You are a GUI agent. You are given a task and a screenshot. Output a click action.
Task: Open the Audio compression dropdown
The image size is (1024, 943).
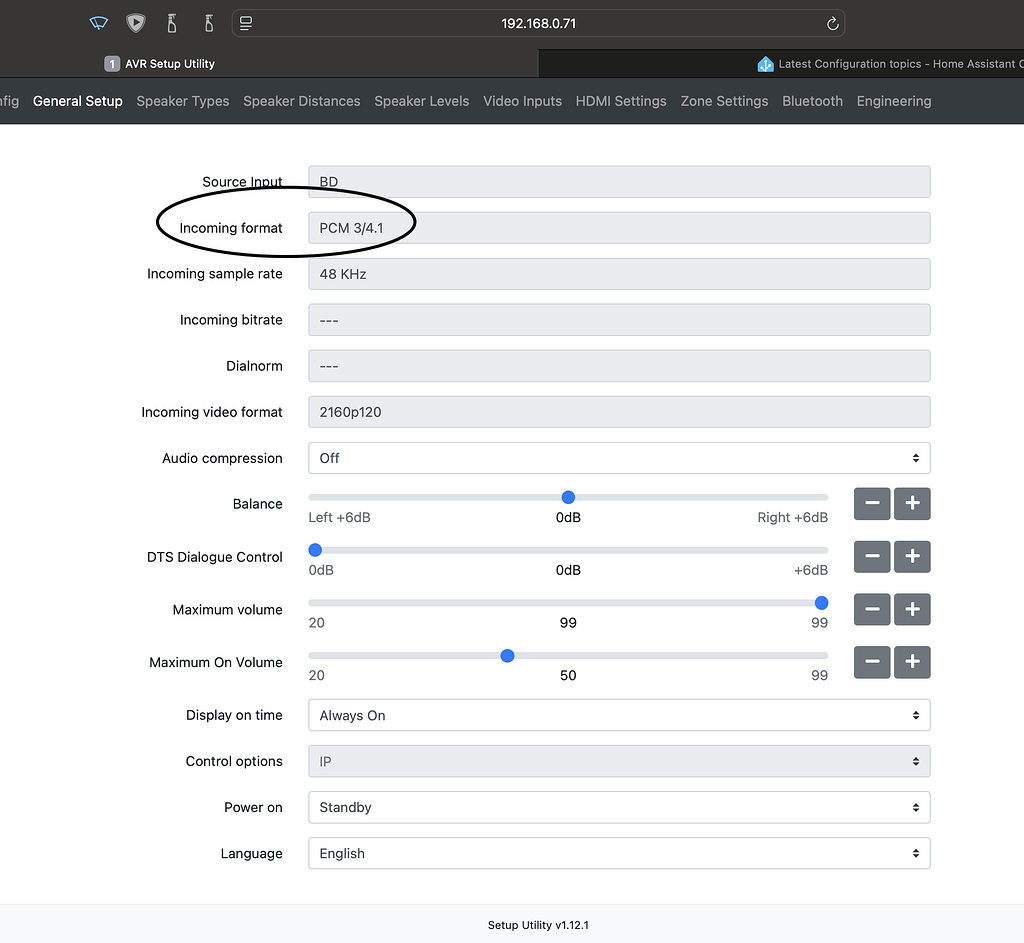[618, 457]
